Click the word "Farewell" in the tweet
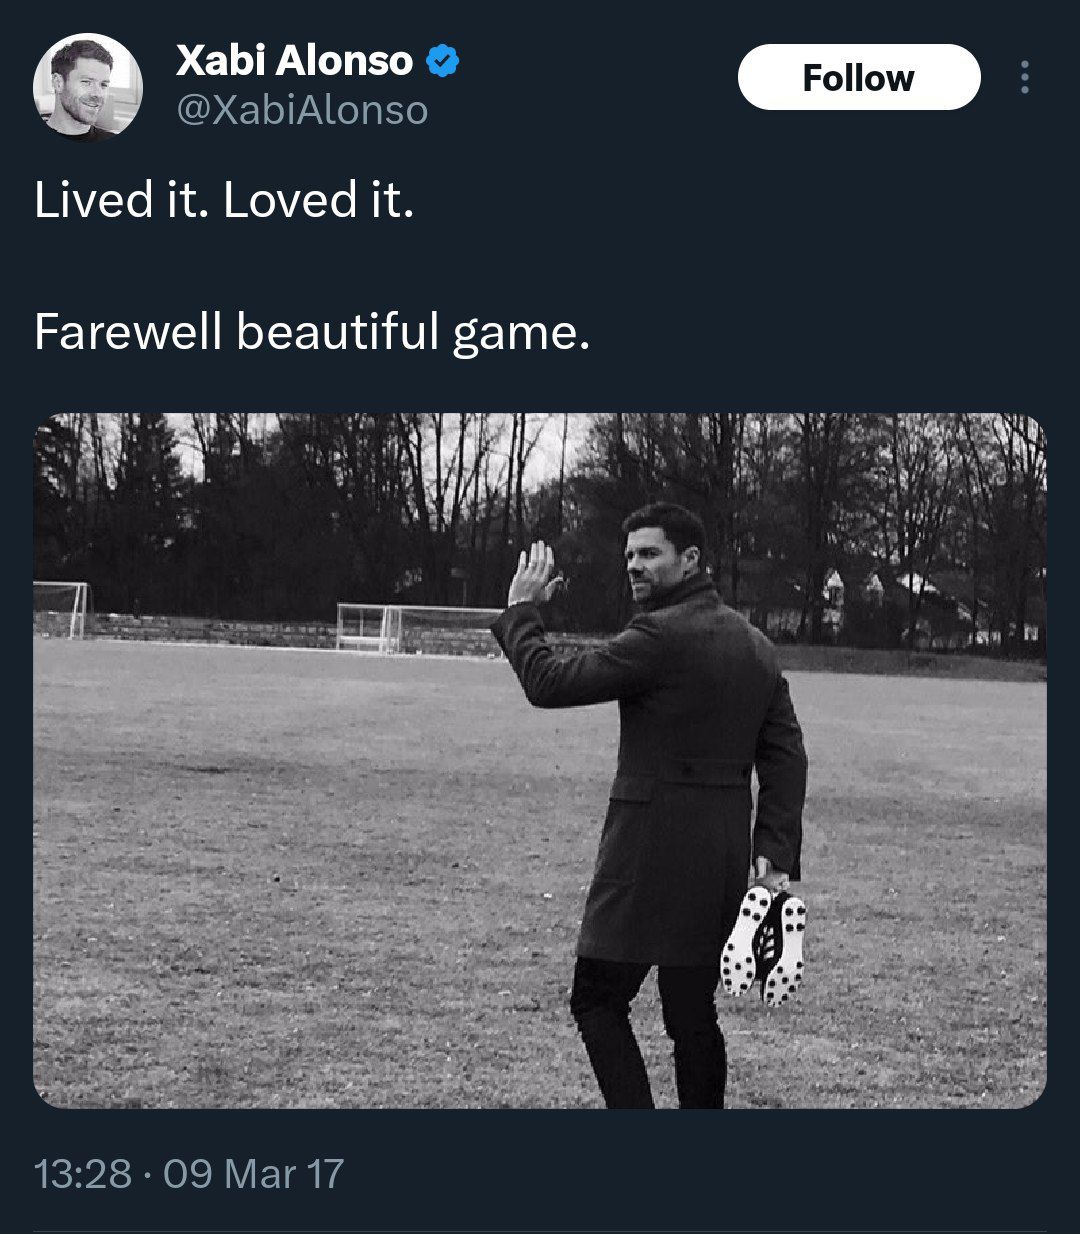Image resolution: width=1080 pixels, height=1234 pixels. tap(127, 332)
